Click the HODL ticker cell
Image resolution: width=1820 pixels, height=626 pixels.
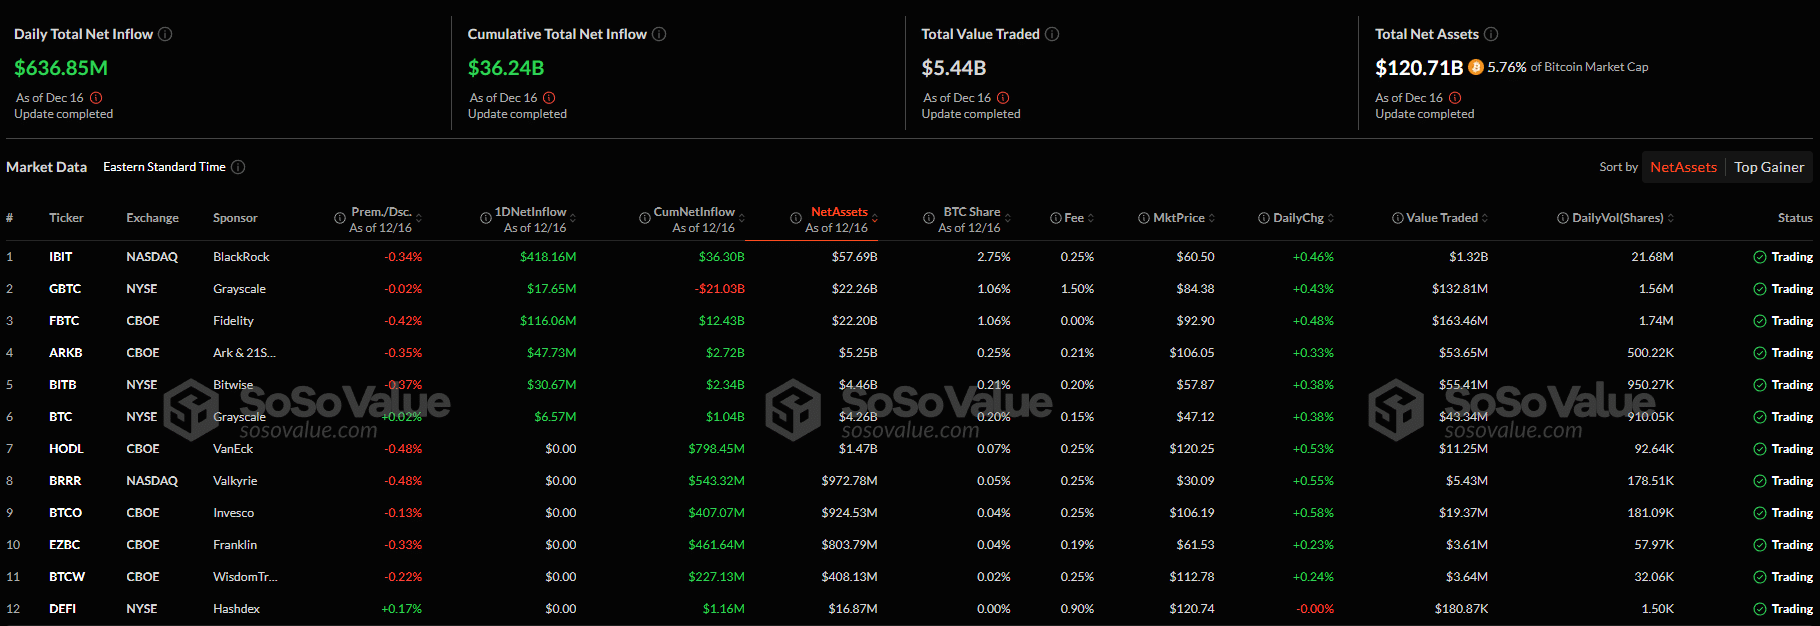coord(66,449)
